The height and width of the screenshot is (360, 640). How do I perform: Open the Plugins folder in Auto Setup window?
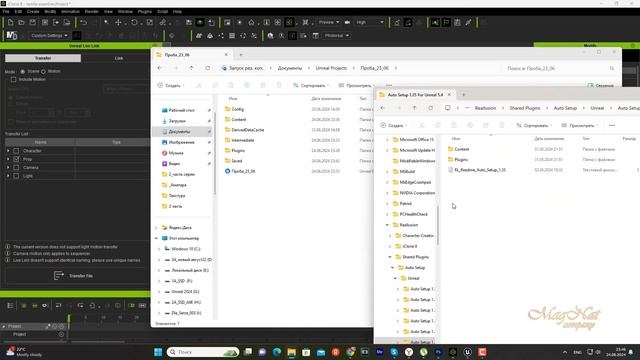tap(461, 160)
